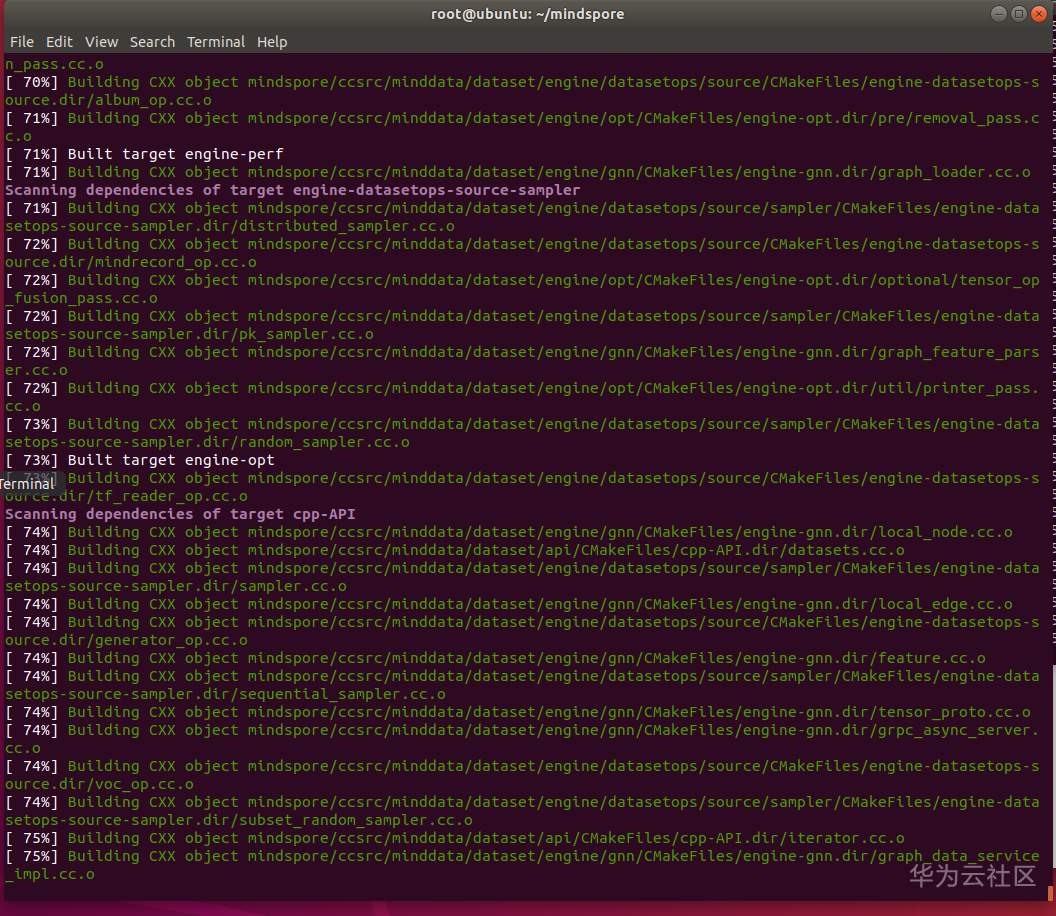Screen dimensions: 1056x916
Task: Click the 'Built target engine-opt' line
Action: pyautogui.click(x=140, y=460)
